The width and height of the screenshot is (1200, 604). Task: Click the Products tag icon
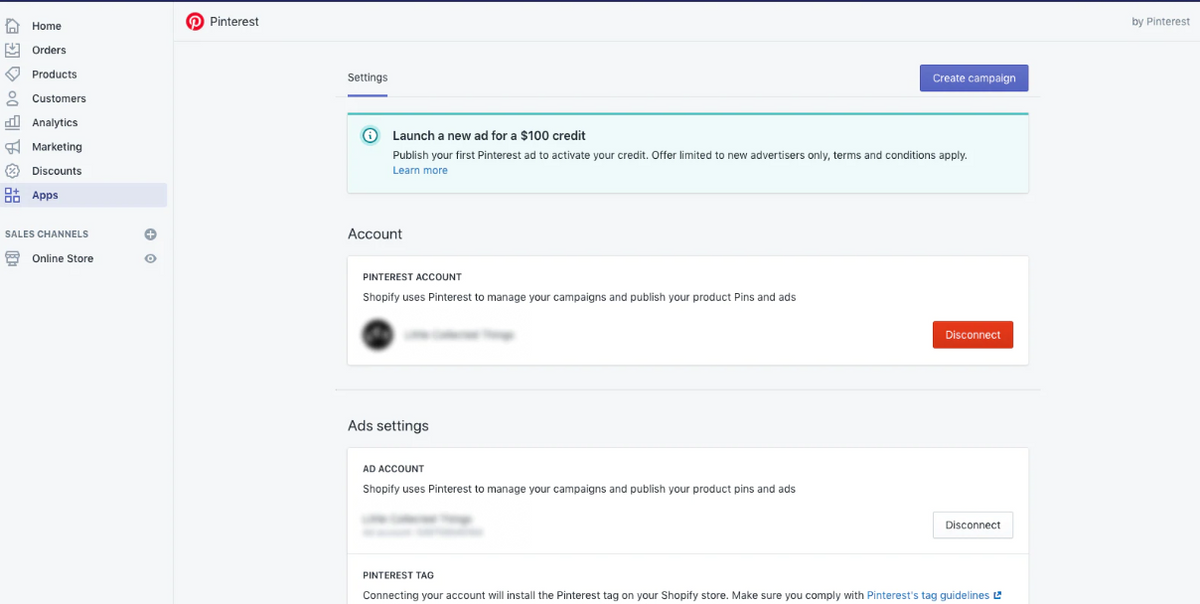point(13,74)
